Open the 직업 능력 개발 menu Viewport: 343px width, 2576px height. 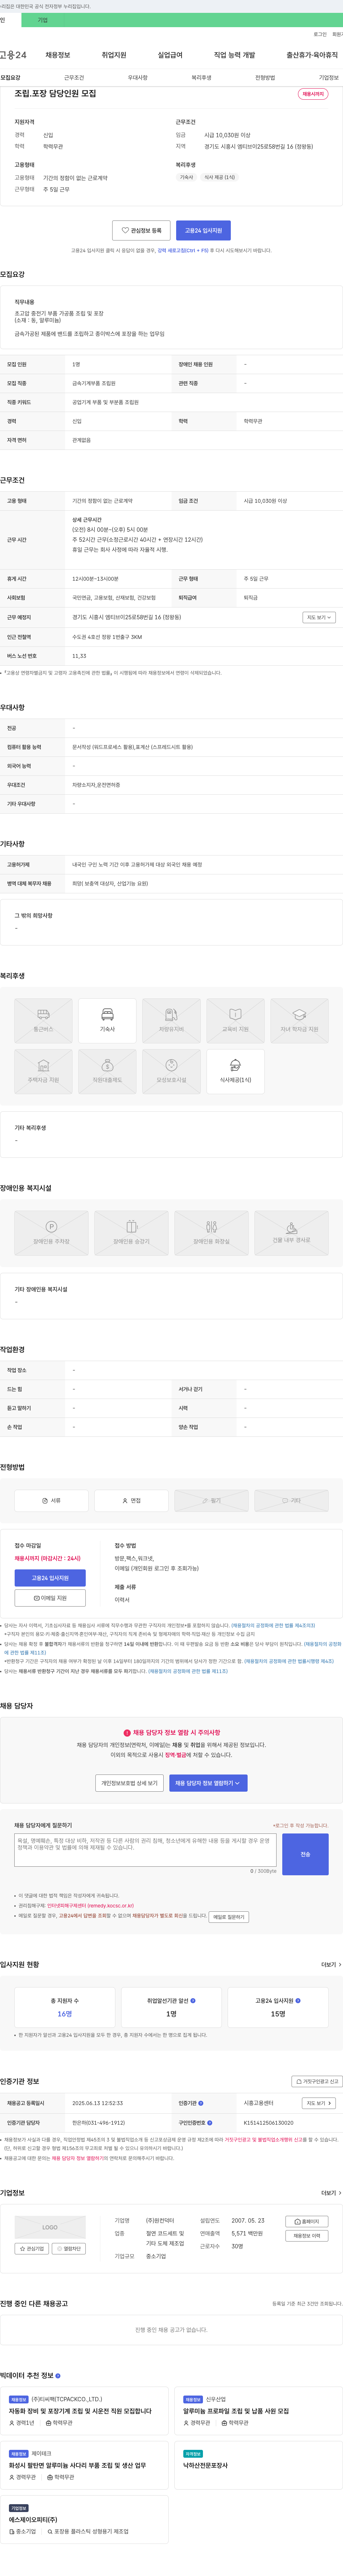tap(234, 55)
